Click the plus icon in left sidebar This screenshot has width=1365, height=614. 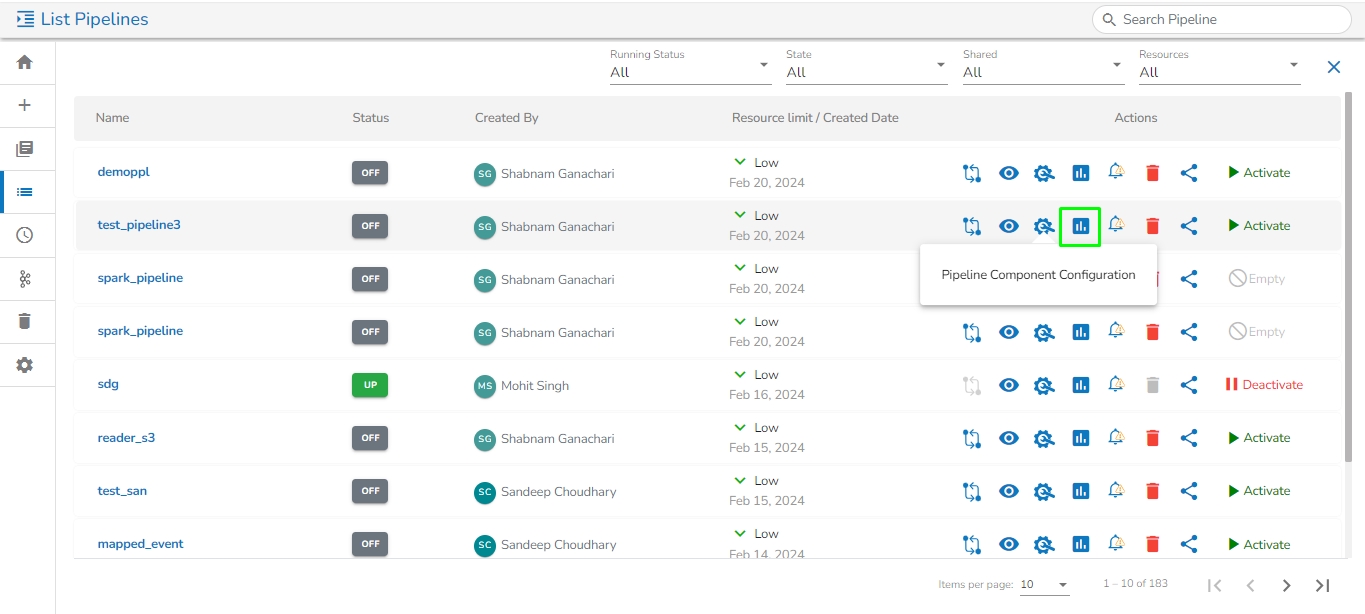point(25,105)
